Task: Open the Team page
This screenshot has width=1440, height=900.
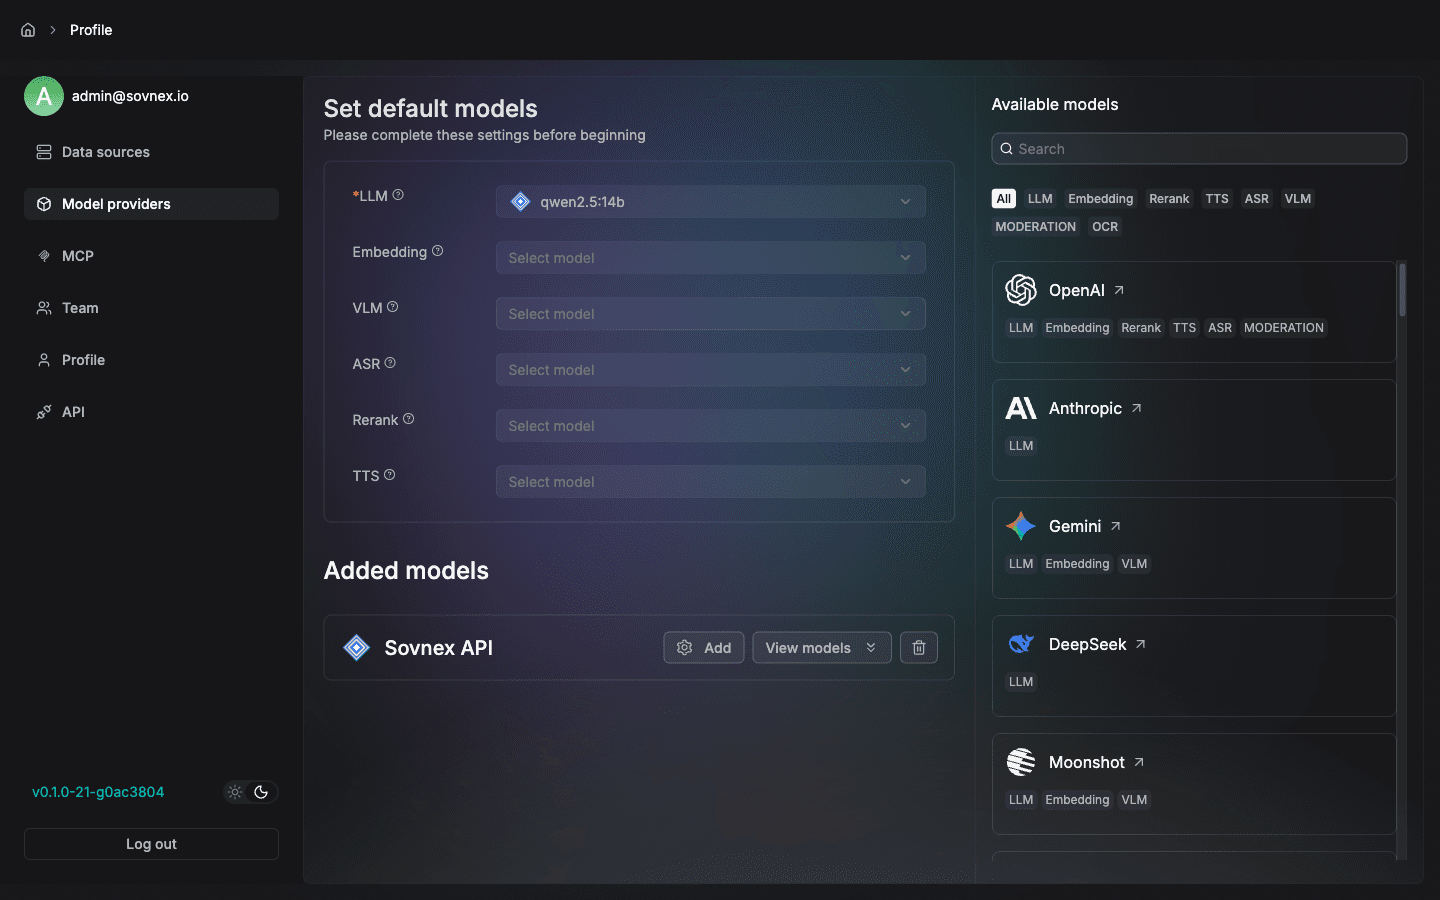Action: point(151,308)
